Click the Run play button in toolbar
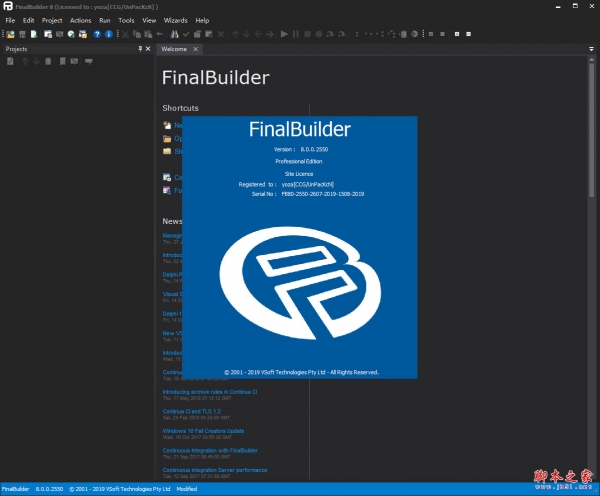This screenshot has height=496, width=600. pos(284,34)
